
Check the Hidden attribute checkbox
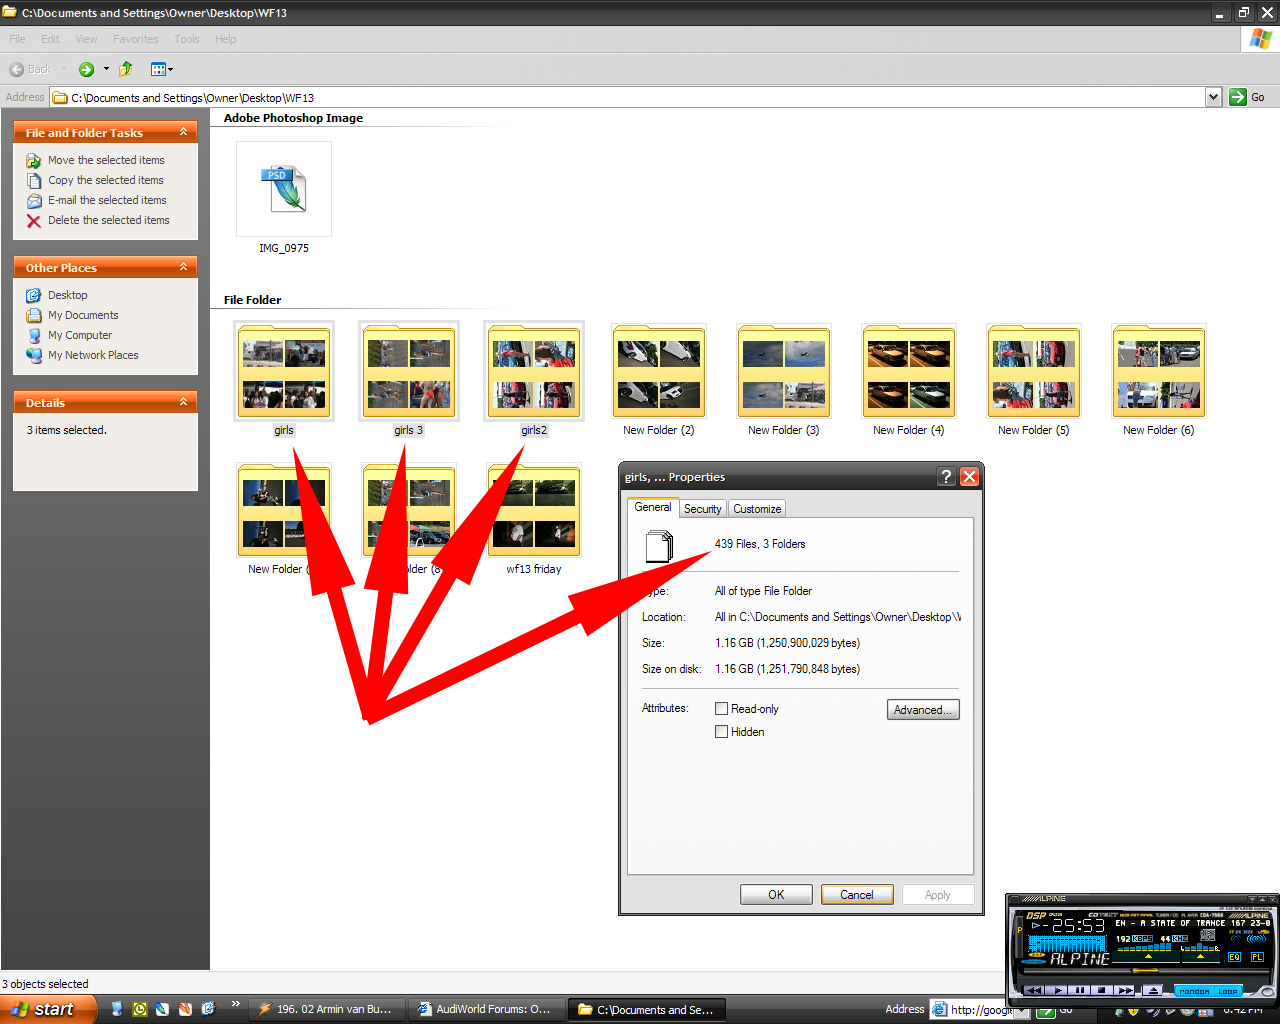[x=721, y=732]
